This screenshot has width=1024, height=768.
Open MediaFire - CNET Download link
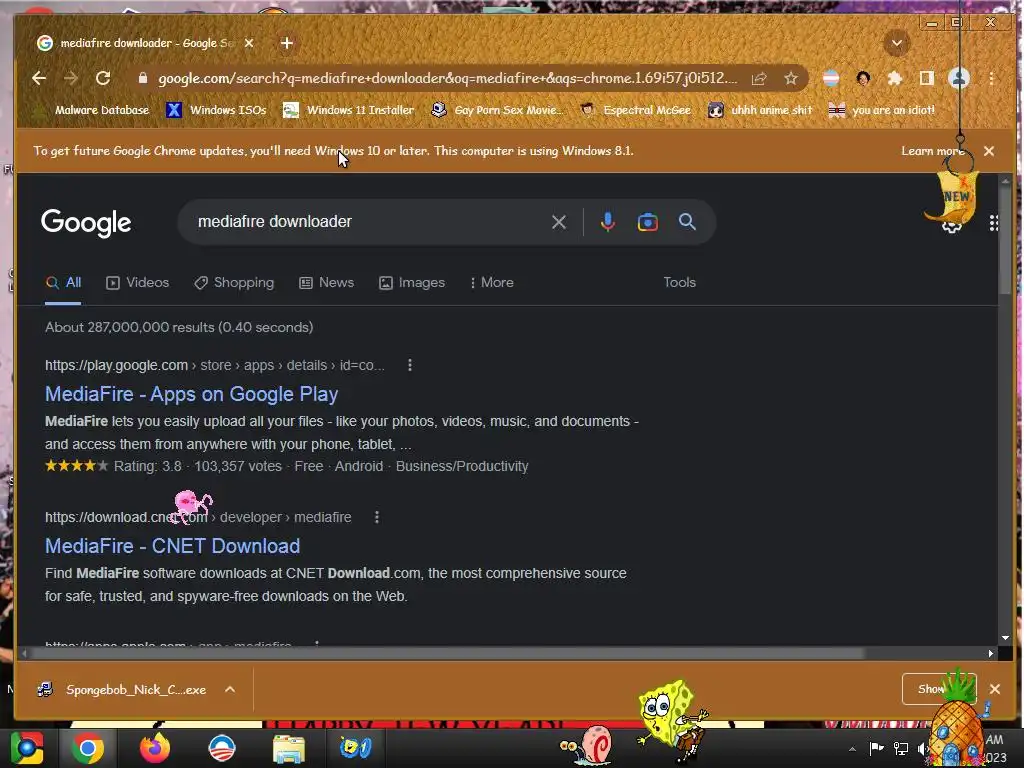click(172, 547)
